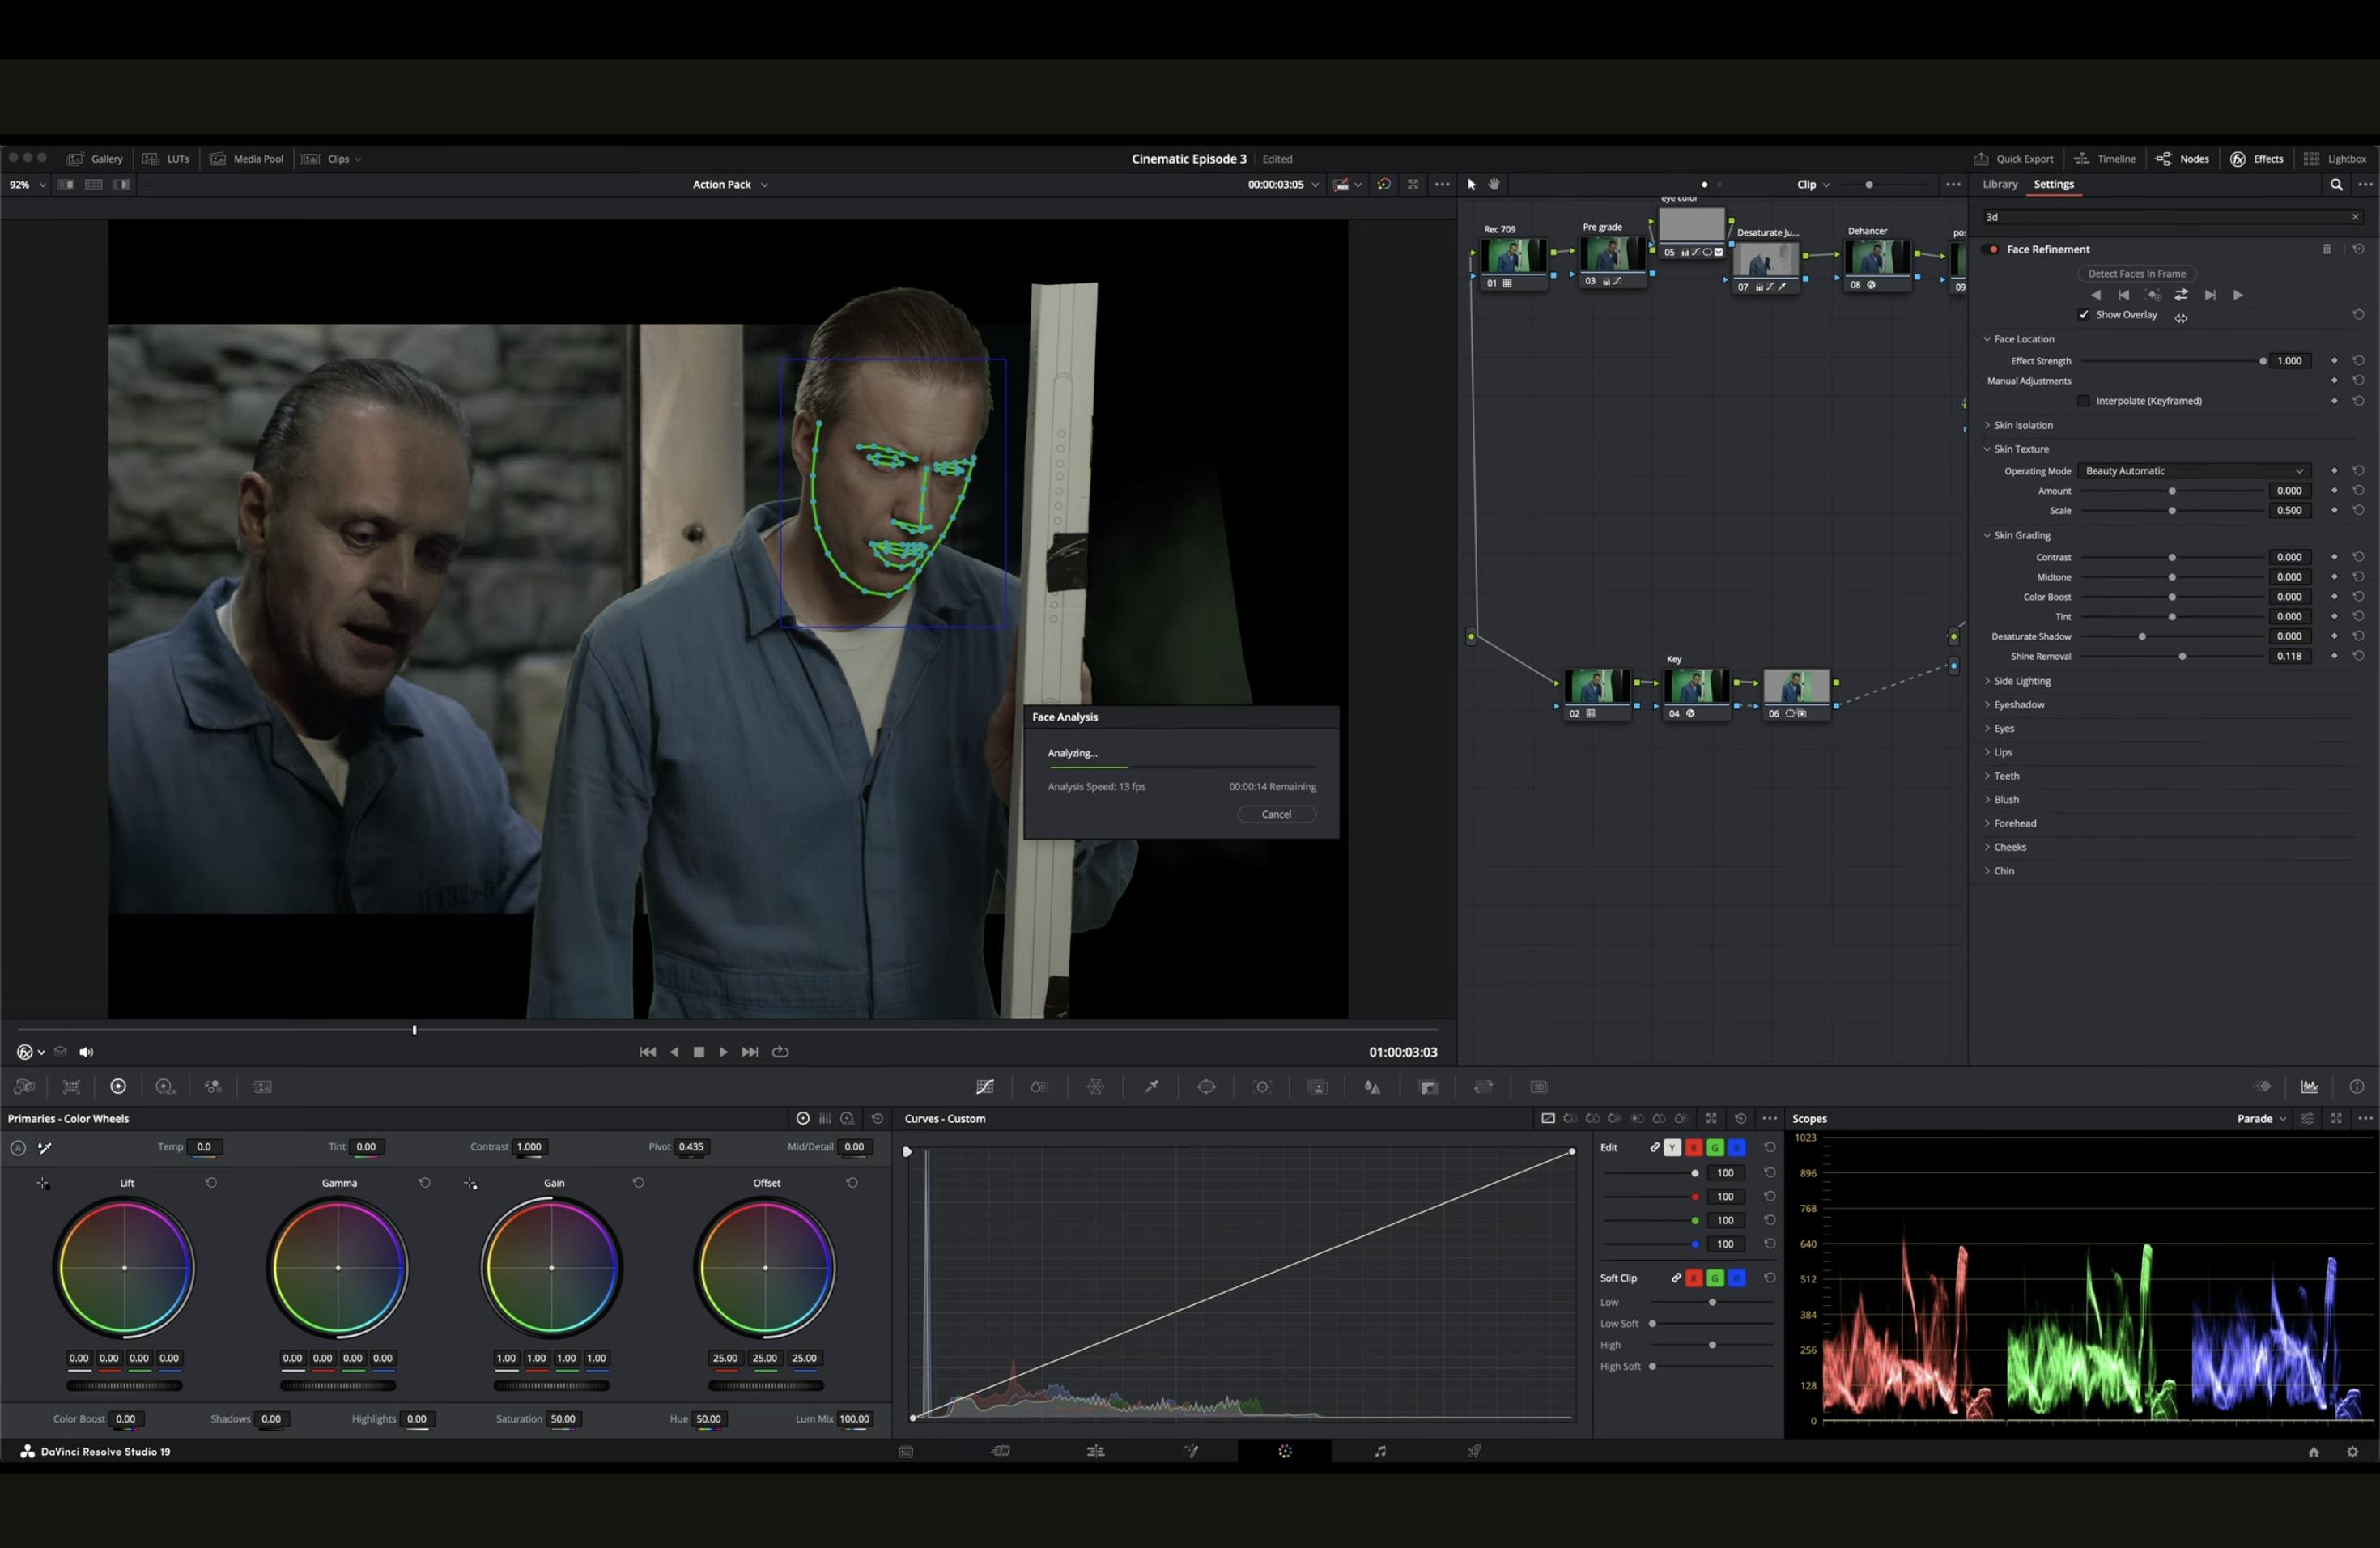Image resolution: width=2380 pixels, height=1548 pixels.
Task: Click the Gain color wheel center
Action: [x=552, y=1268]
